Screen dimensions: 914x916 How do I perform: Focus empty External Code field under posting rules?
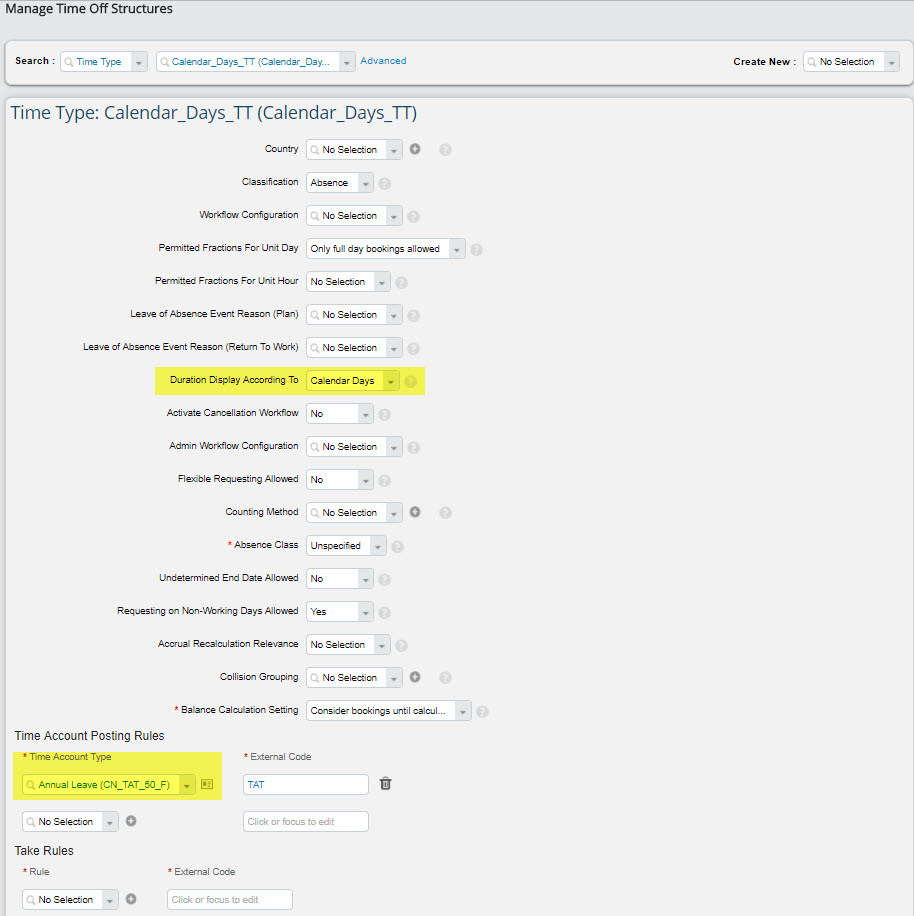click(x=305, y=821)
